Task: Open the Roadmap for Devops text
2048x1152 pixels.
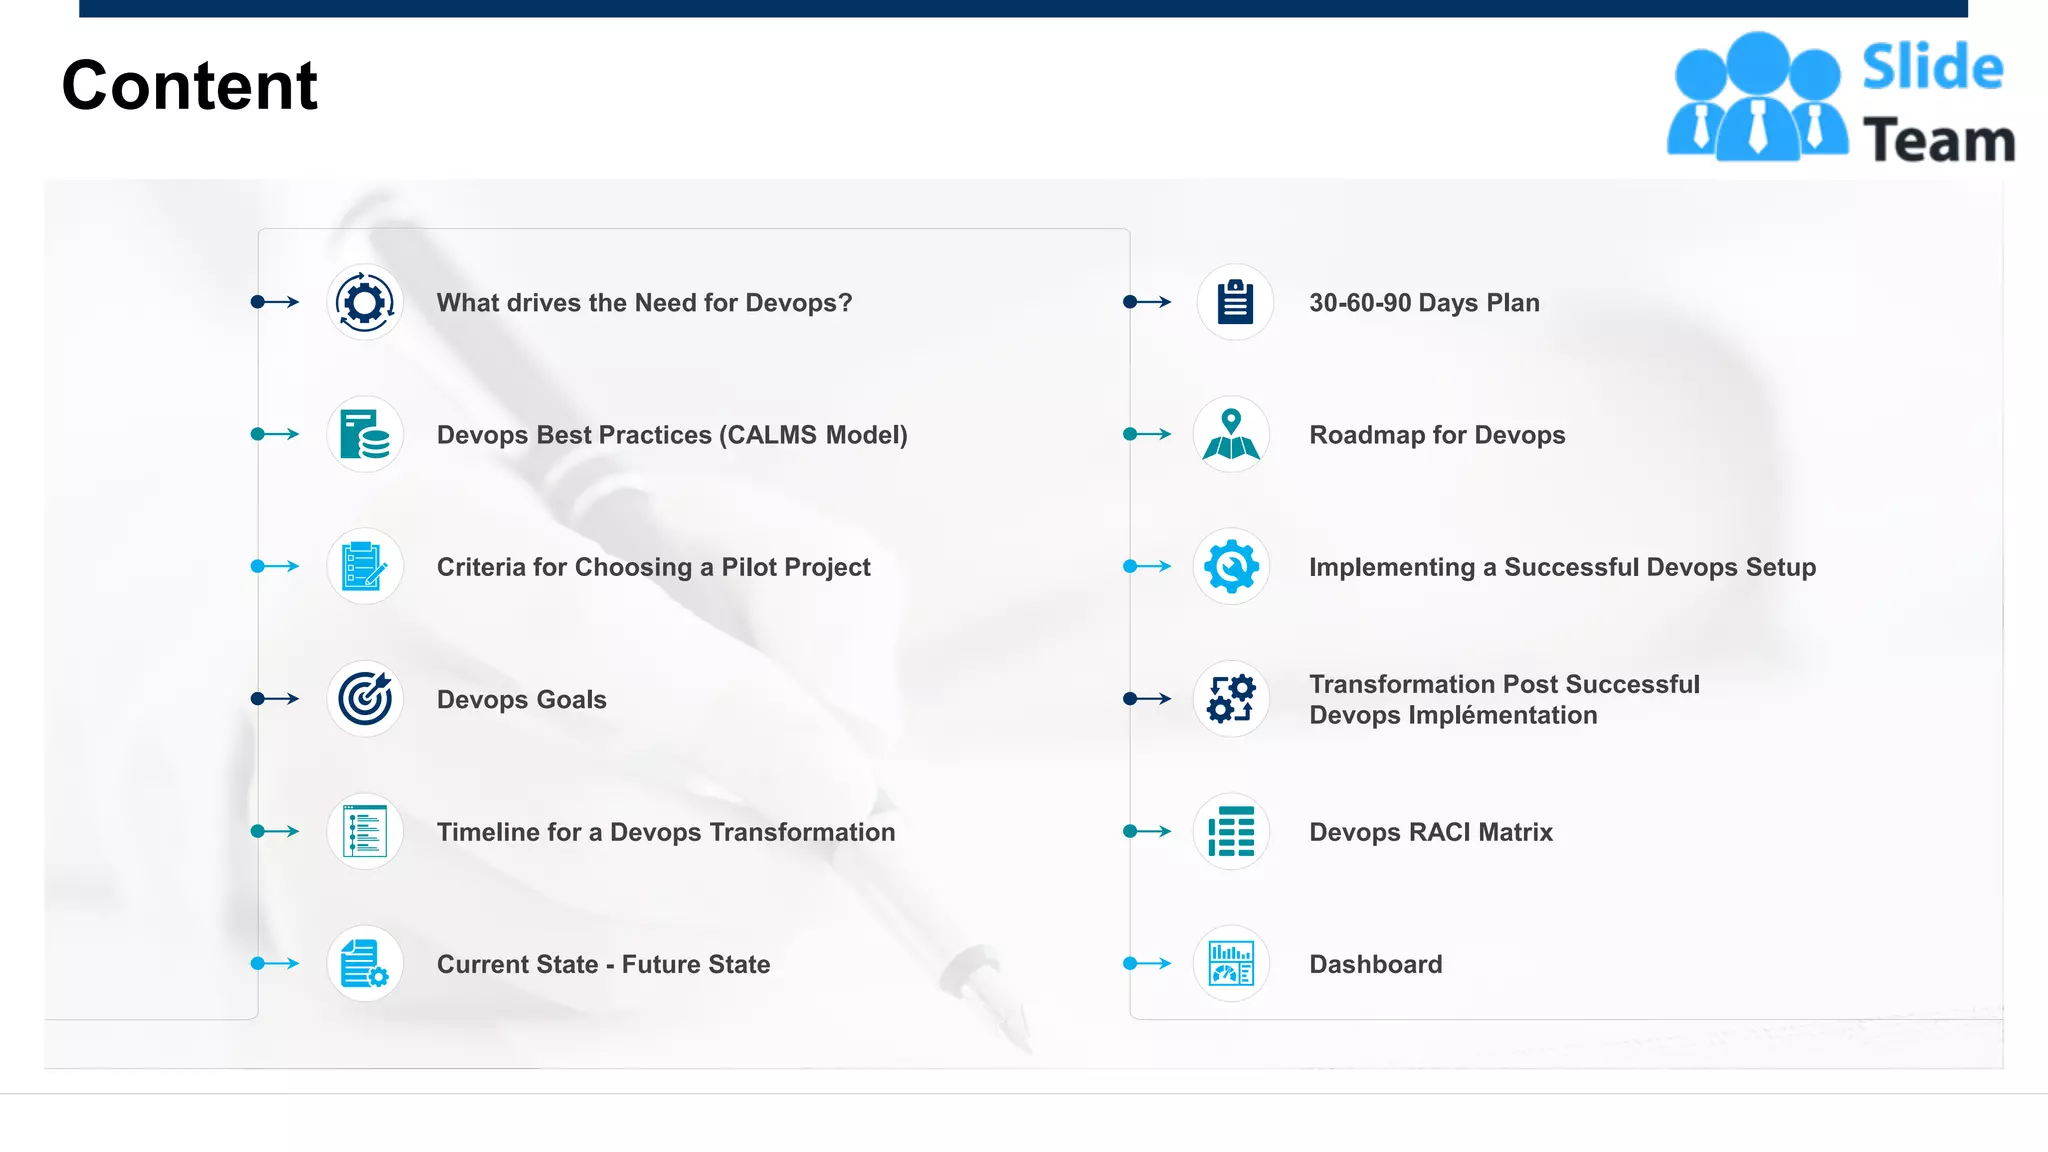Action: click(1437, 435)
